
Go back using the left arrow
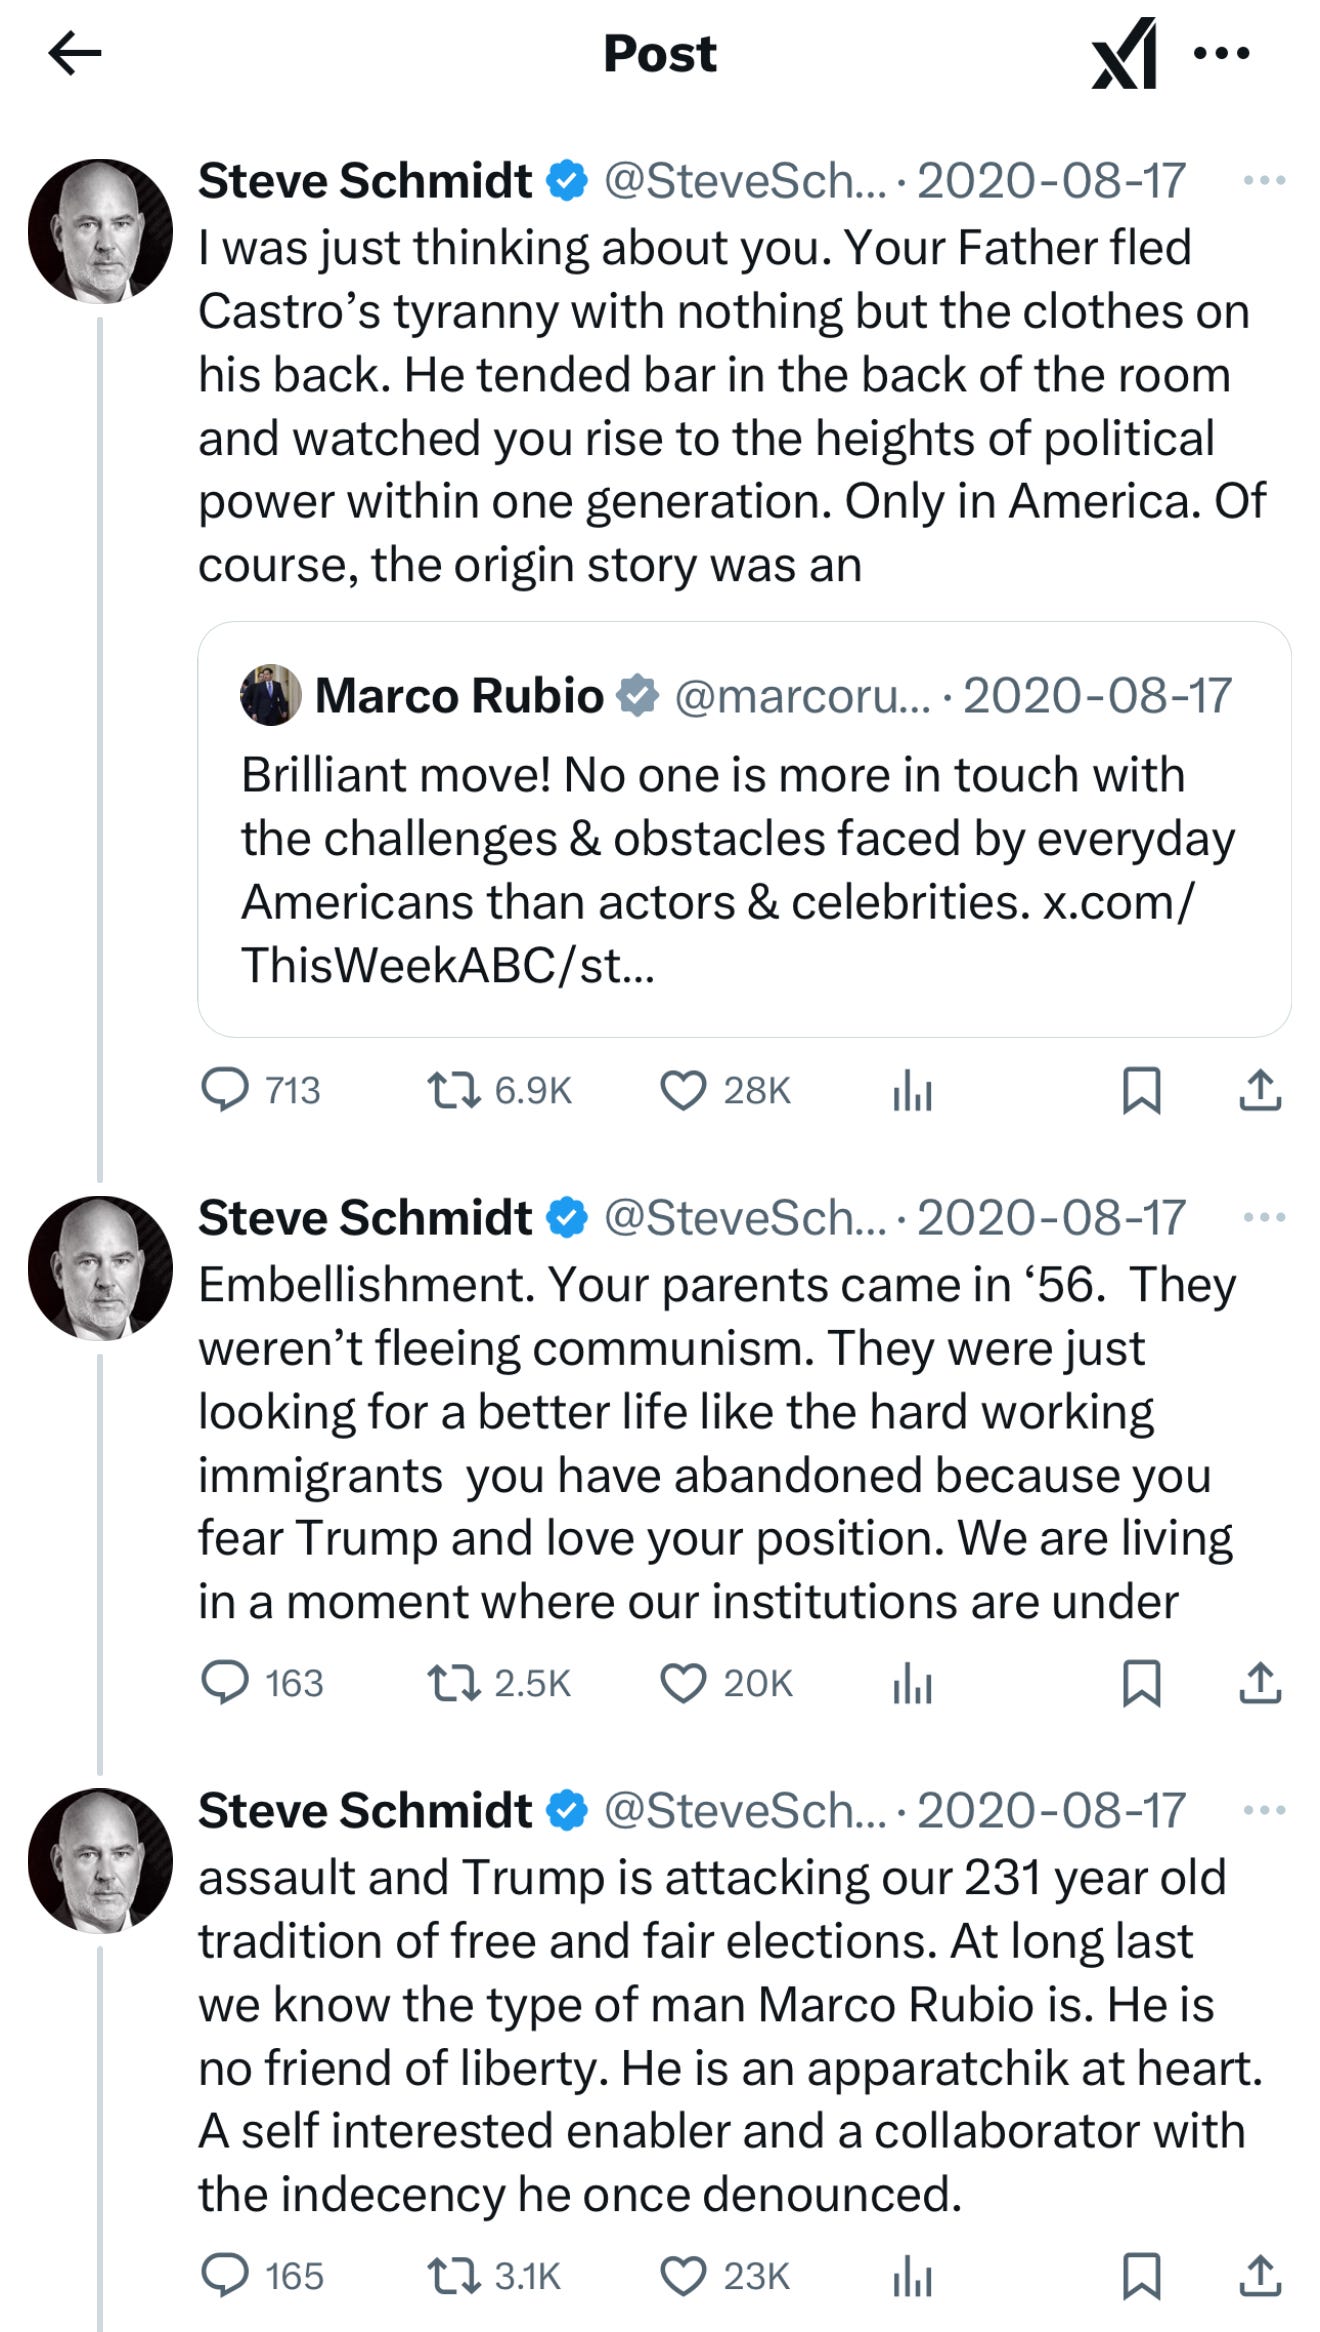pyautogui.click(x=75, y=53)
